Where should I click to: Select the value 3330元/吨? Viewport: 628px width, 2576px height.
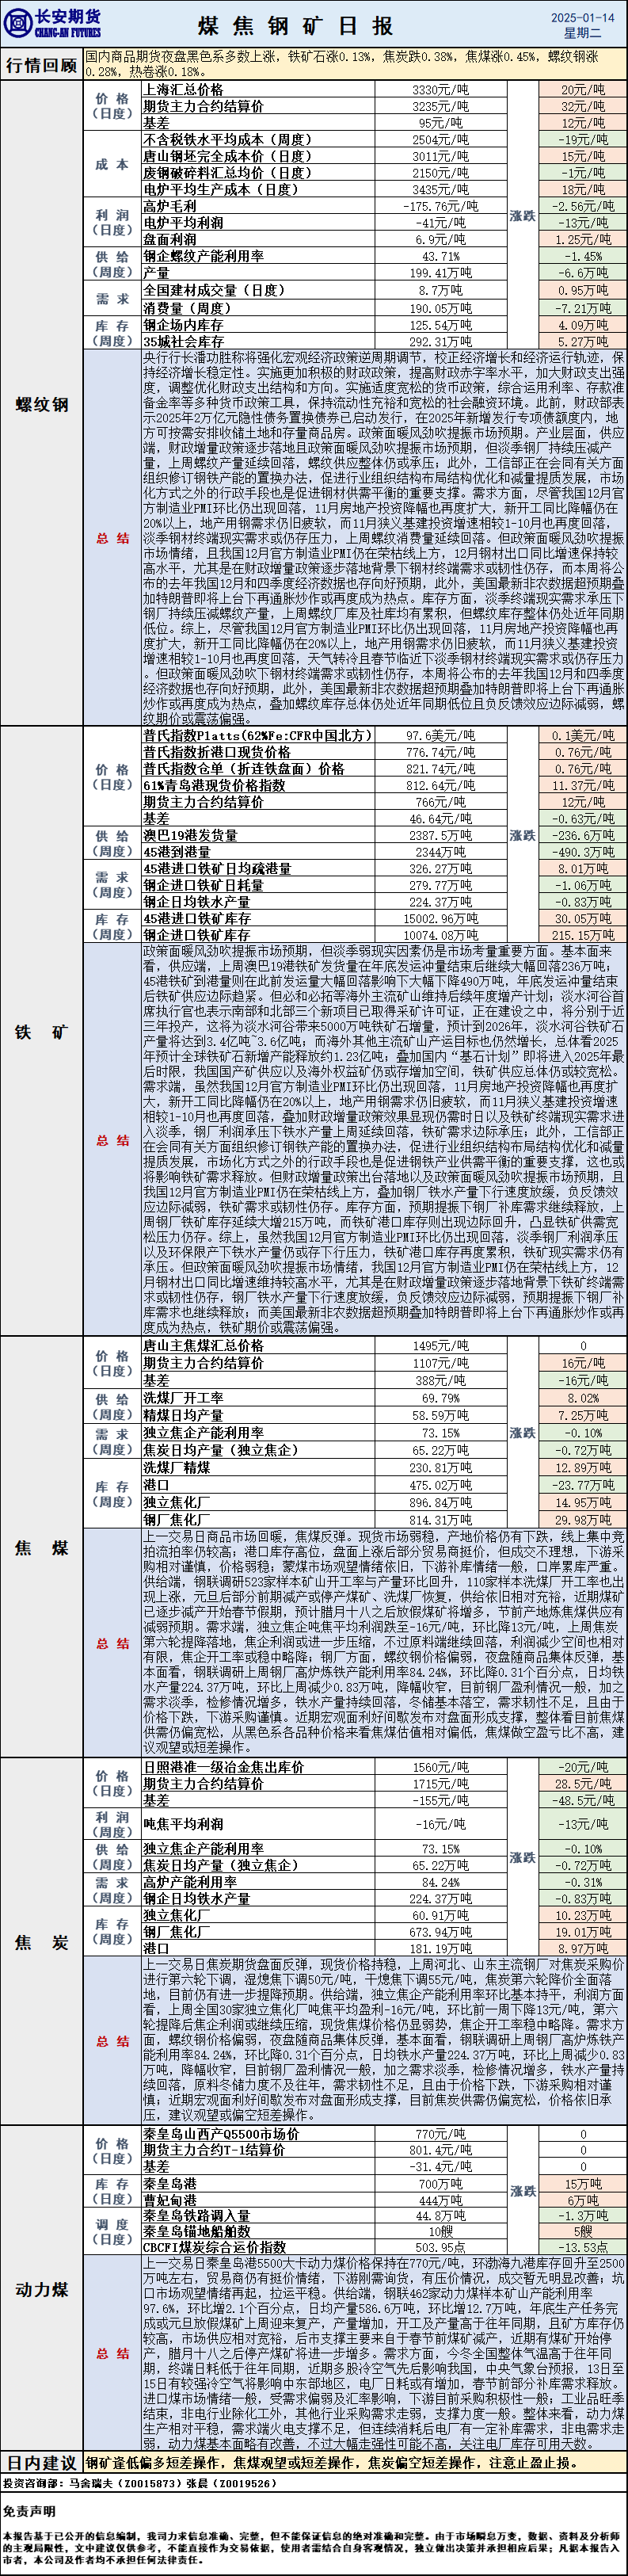[x=440, y=90]
